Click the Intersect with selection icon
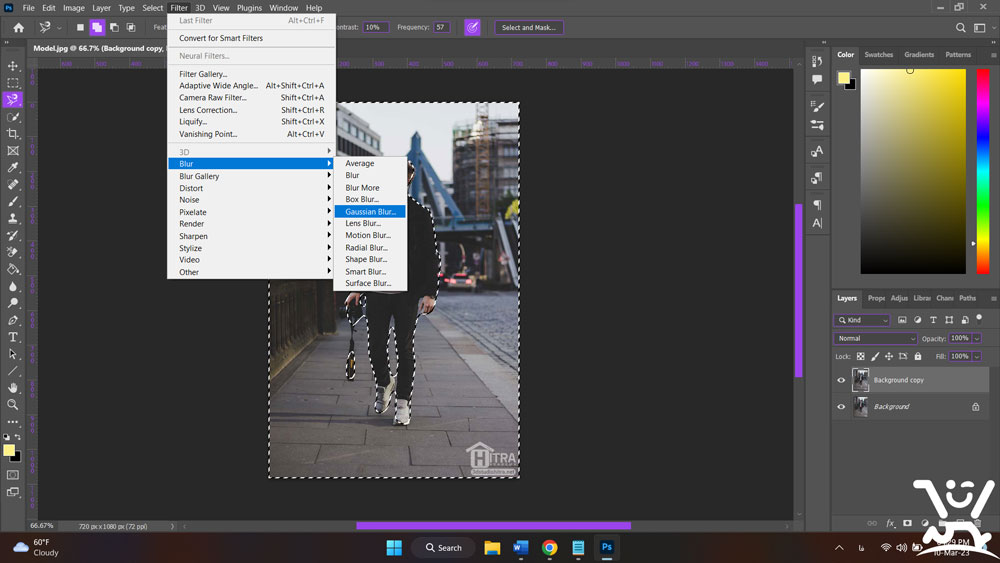The height and width of the screenshot is (563, 1000). coord(131,27)
